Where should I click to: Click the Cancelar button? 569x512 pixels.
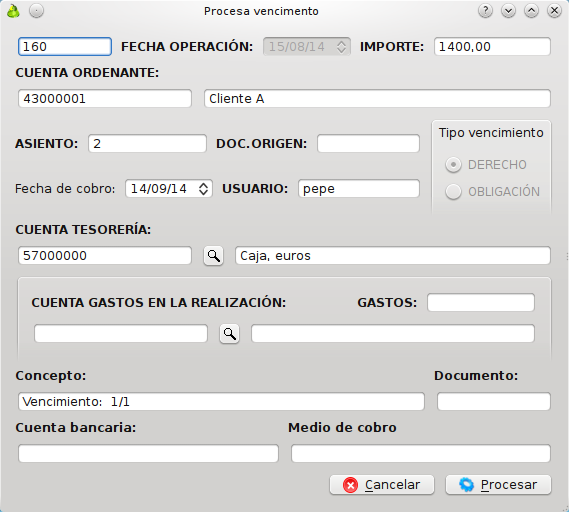(x=382, y=485)
